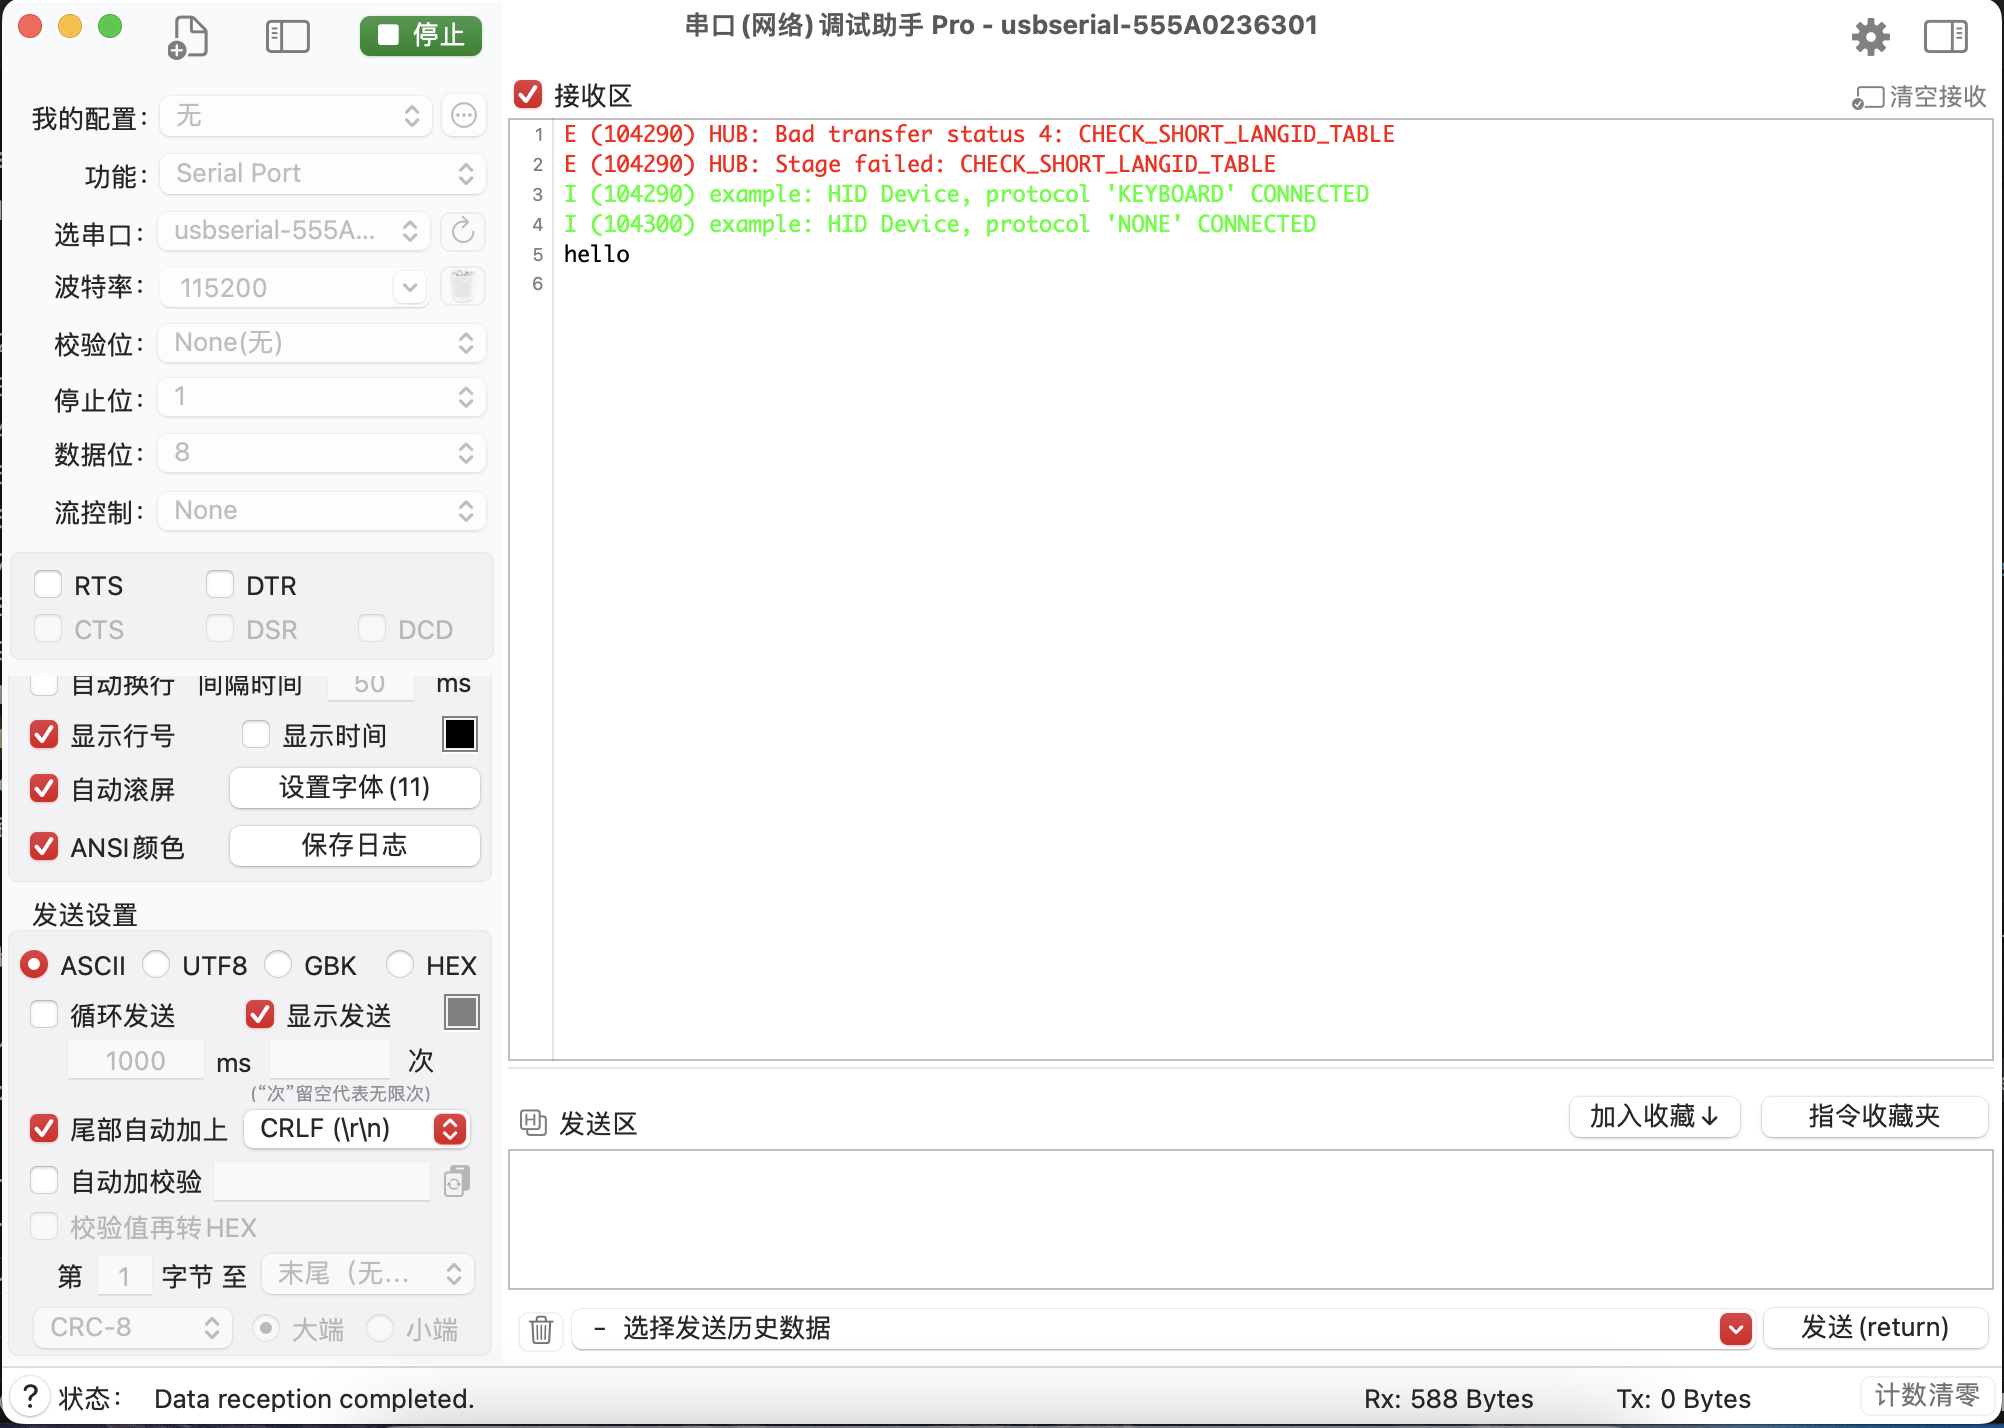Viewport: 2004px width, 1428px height.
Task: Enable 循环发送 checkbox
Action: (x=44, y=1015)
